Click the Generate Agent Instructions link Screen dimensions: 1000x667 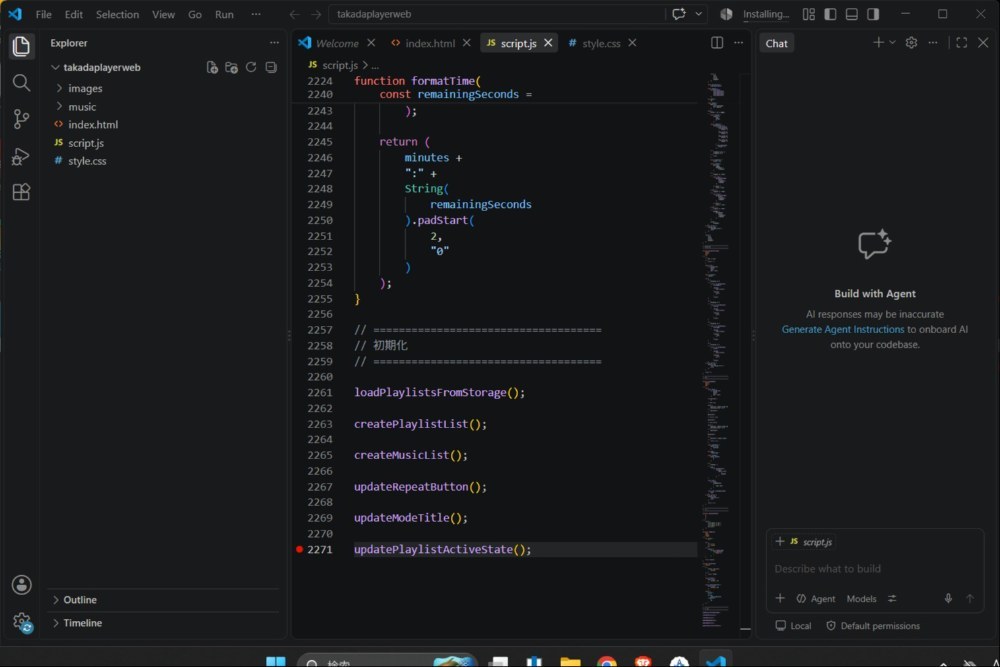tap(842, 329)
